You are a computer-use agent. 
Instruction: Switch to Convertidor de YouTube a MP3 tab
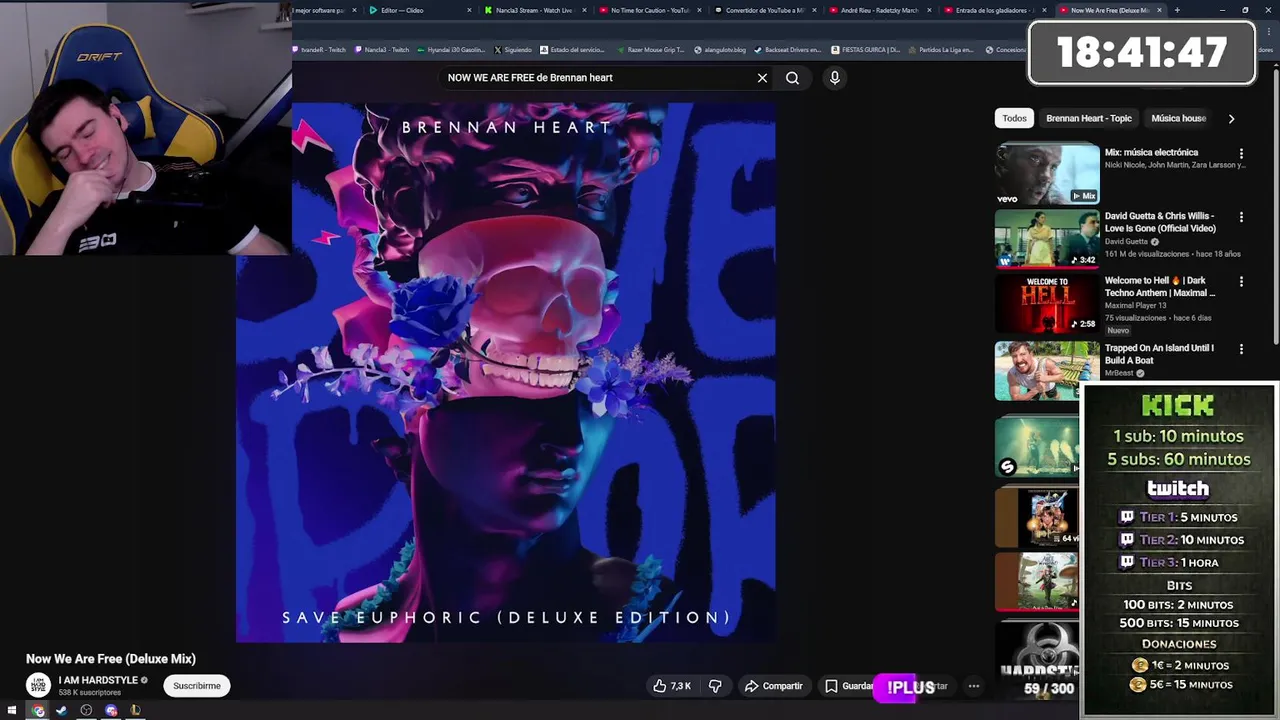(x=765, y=10)
